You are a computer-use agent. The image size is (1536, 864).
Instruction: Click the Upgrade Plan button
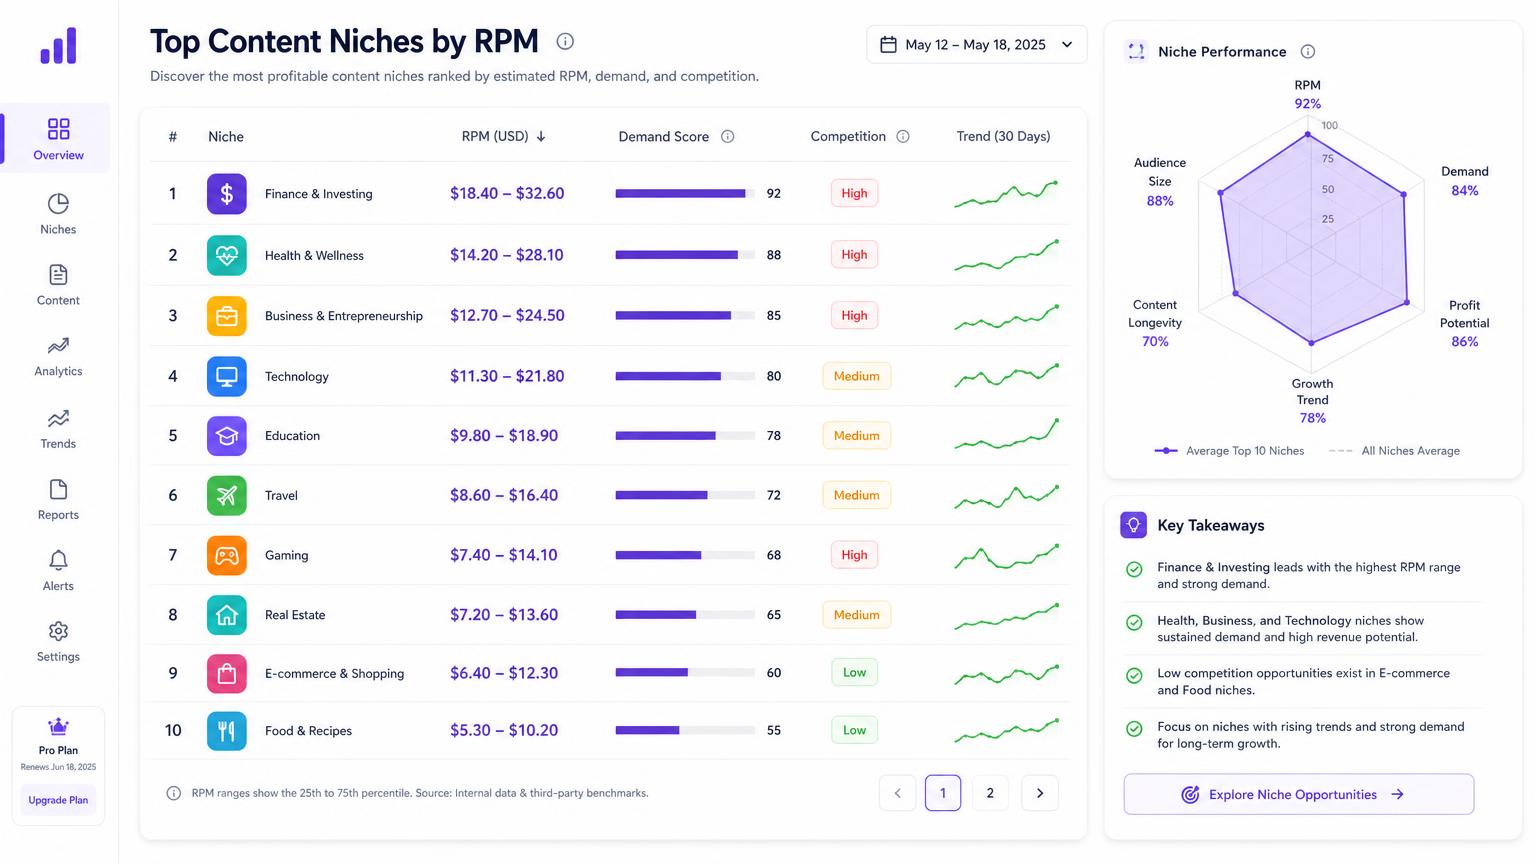(58, 800)
